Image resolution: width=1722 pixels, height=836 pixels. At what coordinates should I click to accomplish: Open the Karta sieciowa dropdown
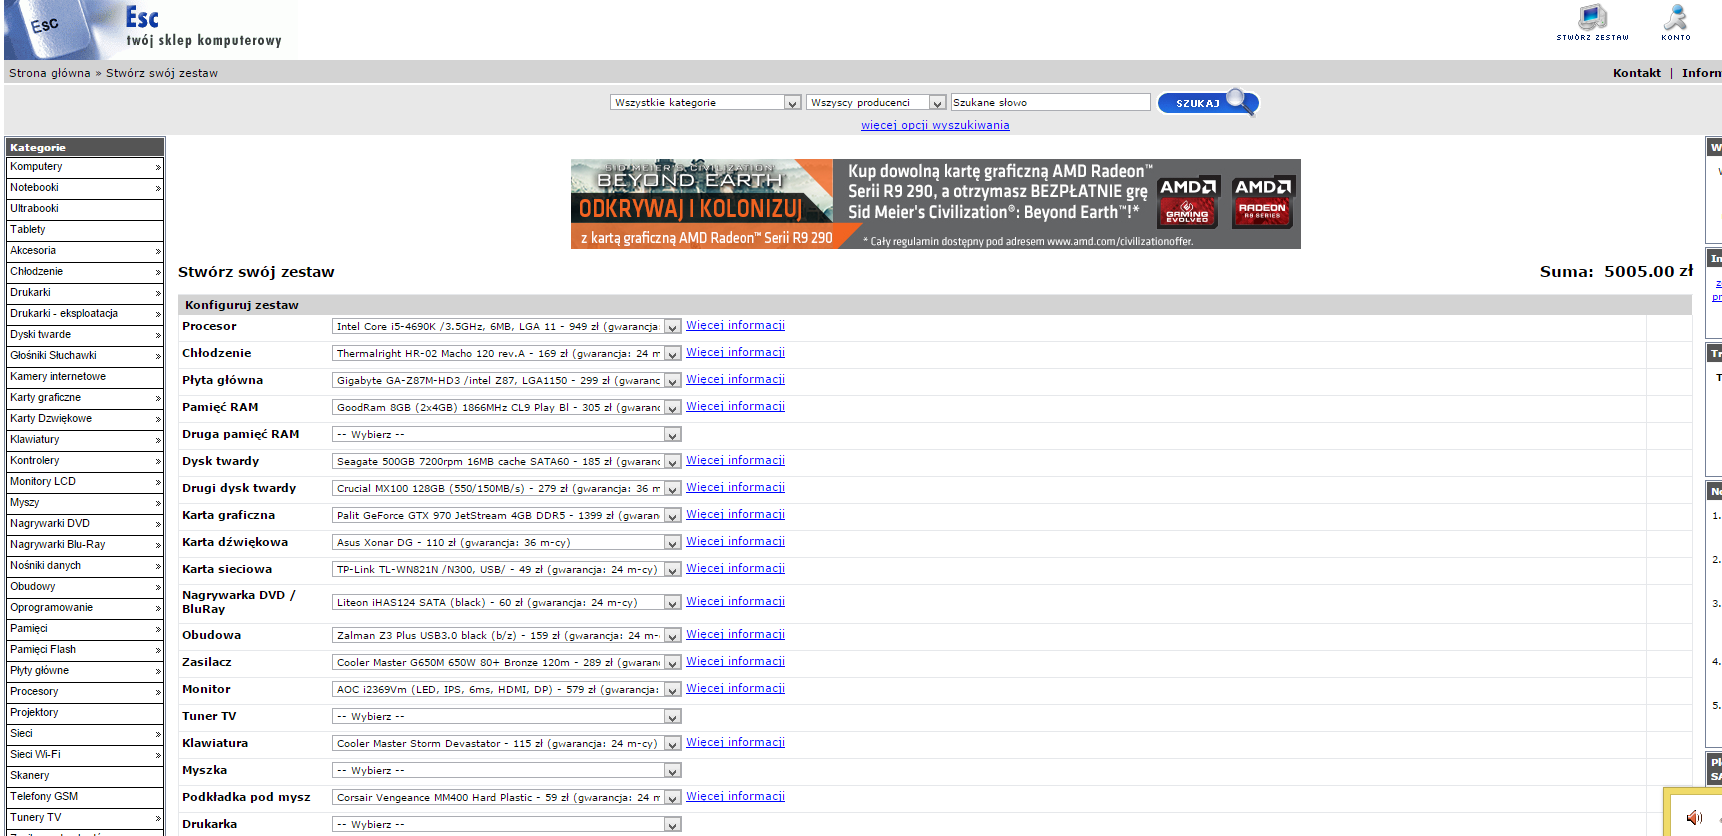click(506, 569)
